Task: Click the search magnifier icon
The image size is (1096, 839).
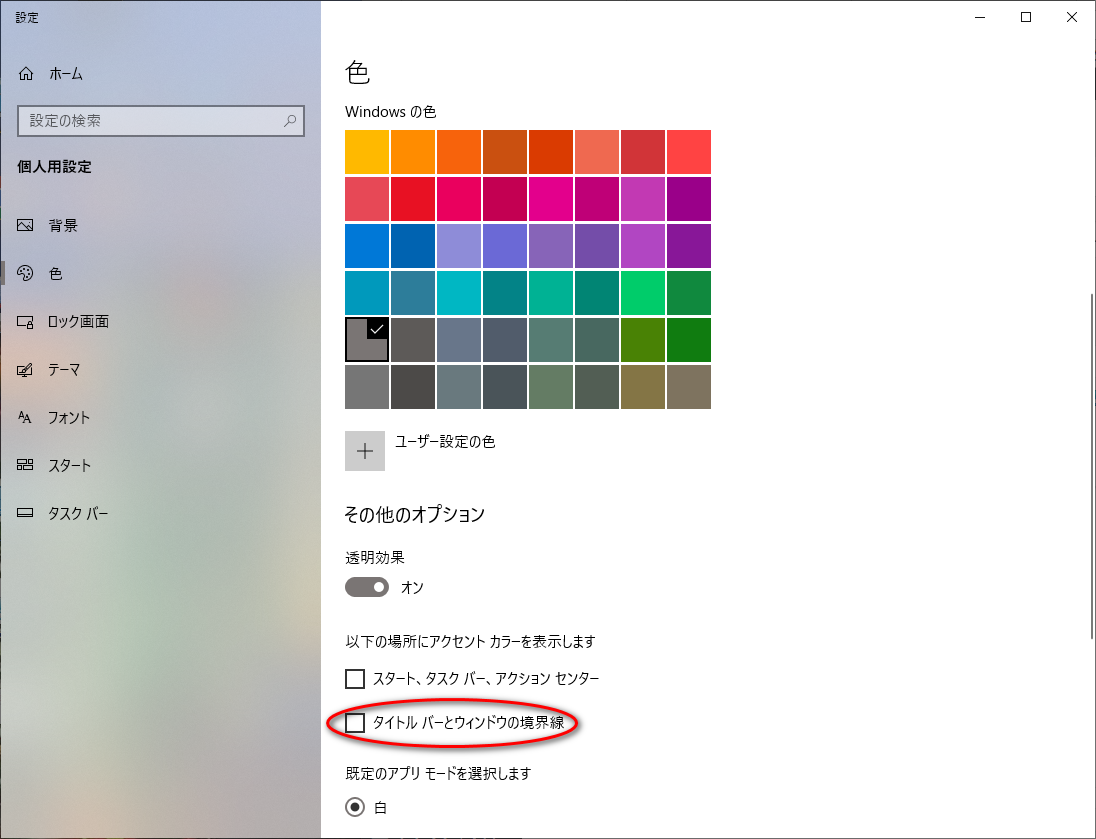Action: [x=290, y=121]
